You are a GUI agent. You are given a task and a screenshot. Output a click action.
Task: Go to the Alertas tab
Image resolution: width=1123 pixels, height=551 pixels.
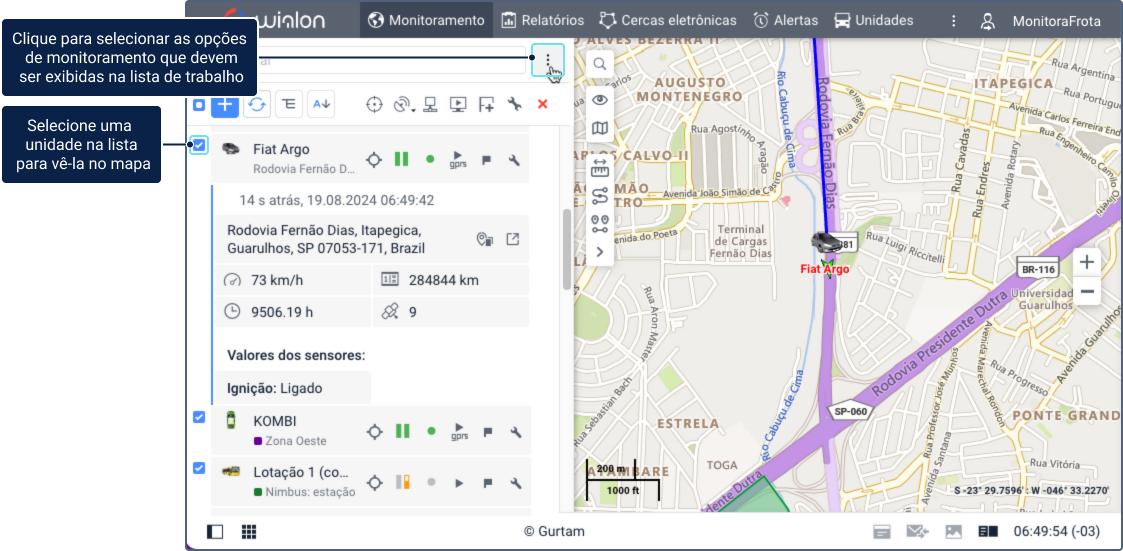click(786, 20)
